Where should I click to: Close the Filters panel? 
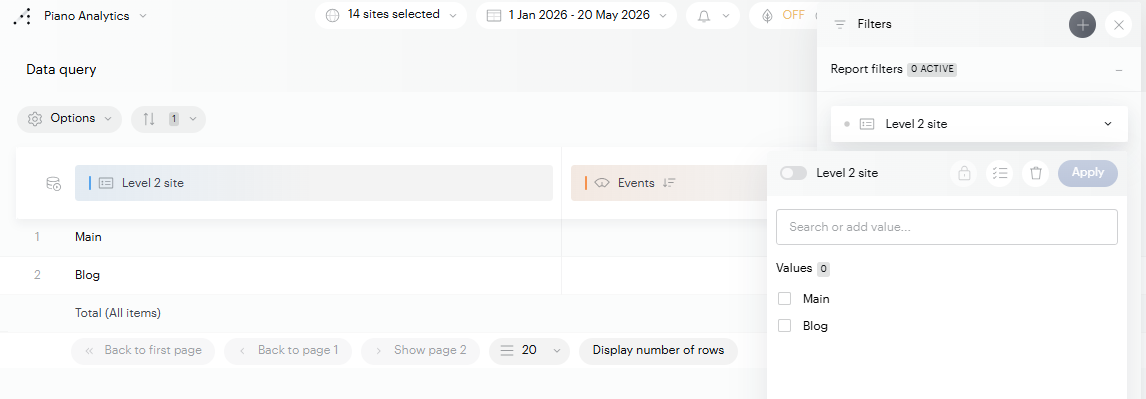pos(1119,25)
